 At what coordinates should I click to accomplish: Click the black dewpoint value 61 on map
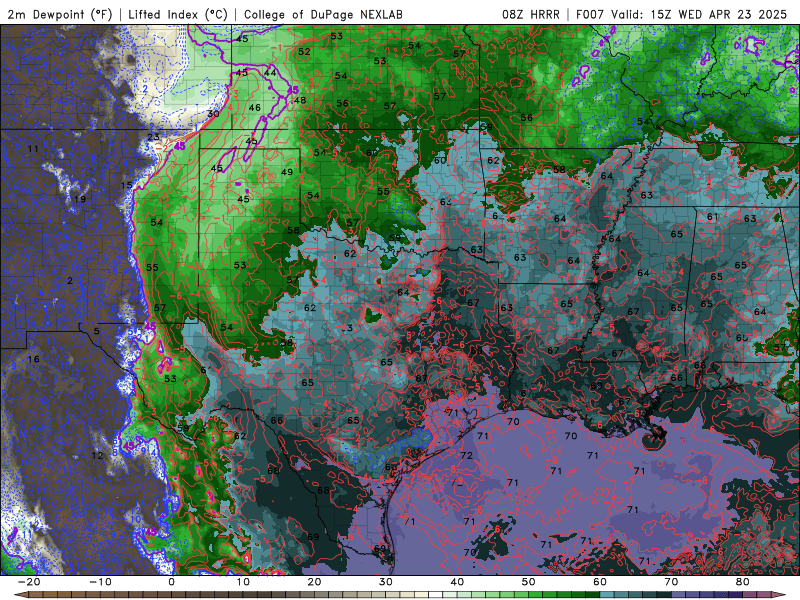point(713,217)
